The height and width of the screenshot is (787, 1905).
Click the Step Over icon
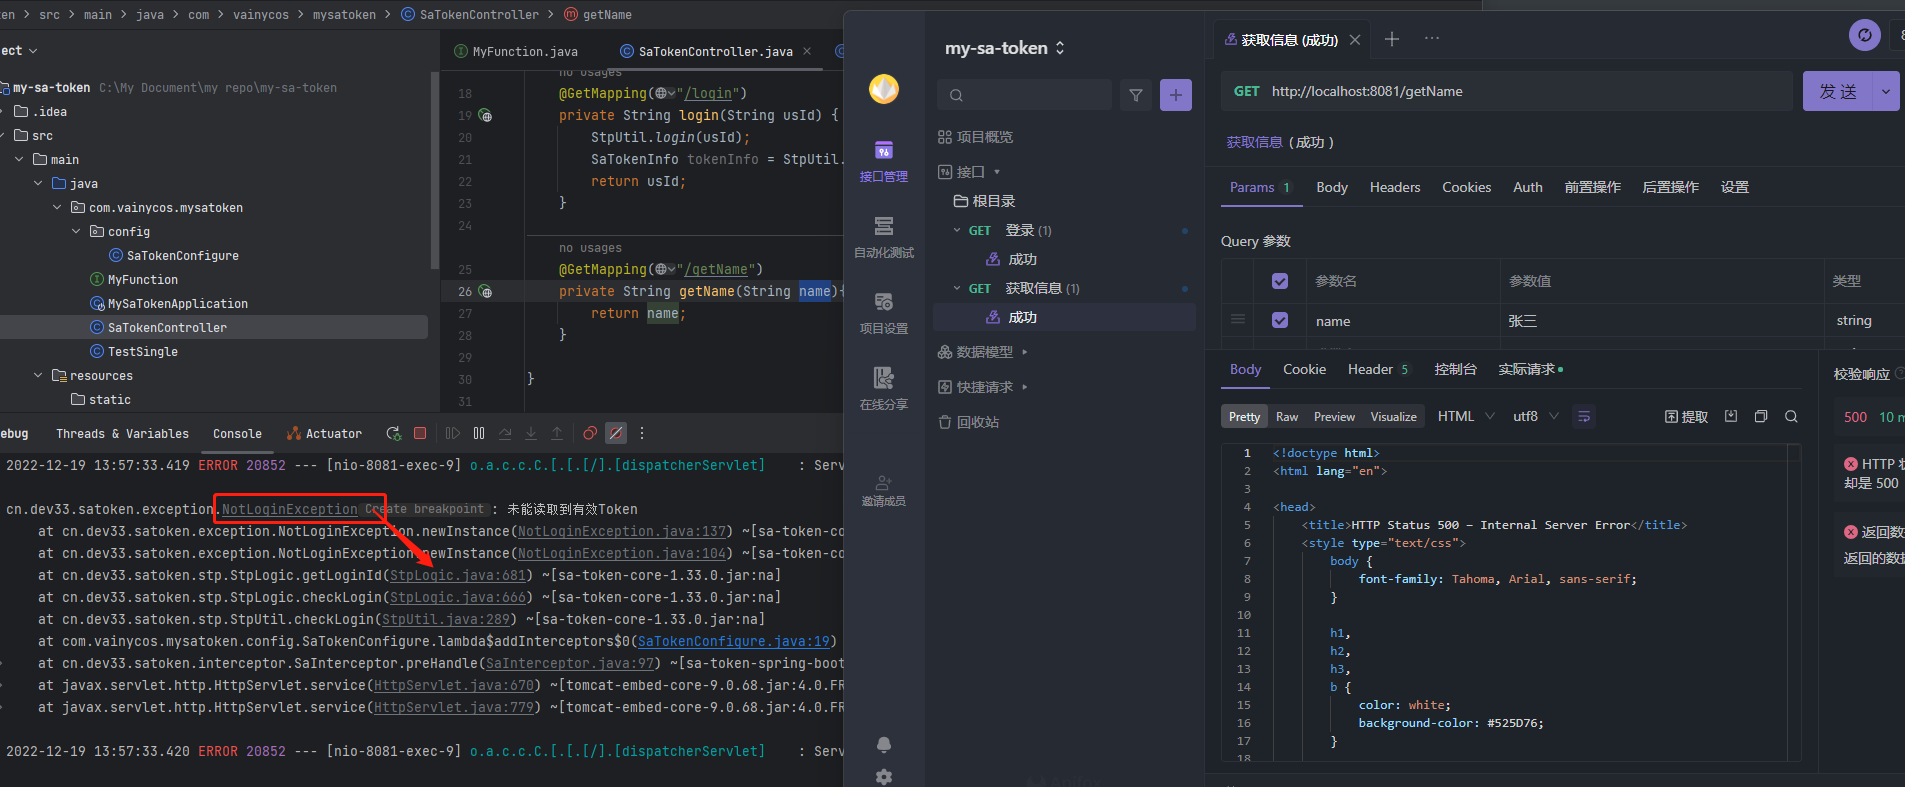coord(505,433)
